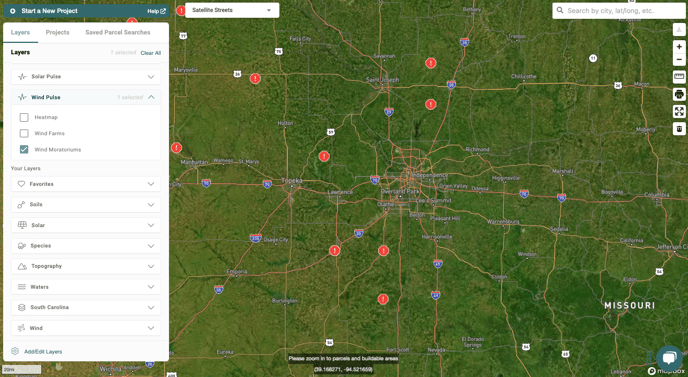Click the print map icon

[679, 94]
